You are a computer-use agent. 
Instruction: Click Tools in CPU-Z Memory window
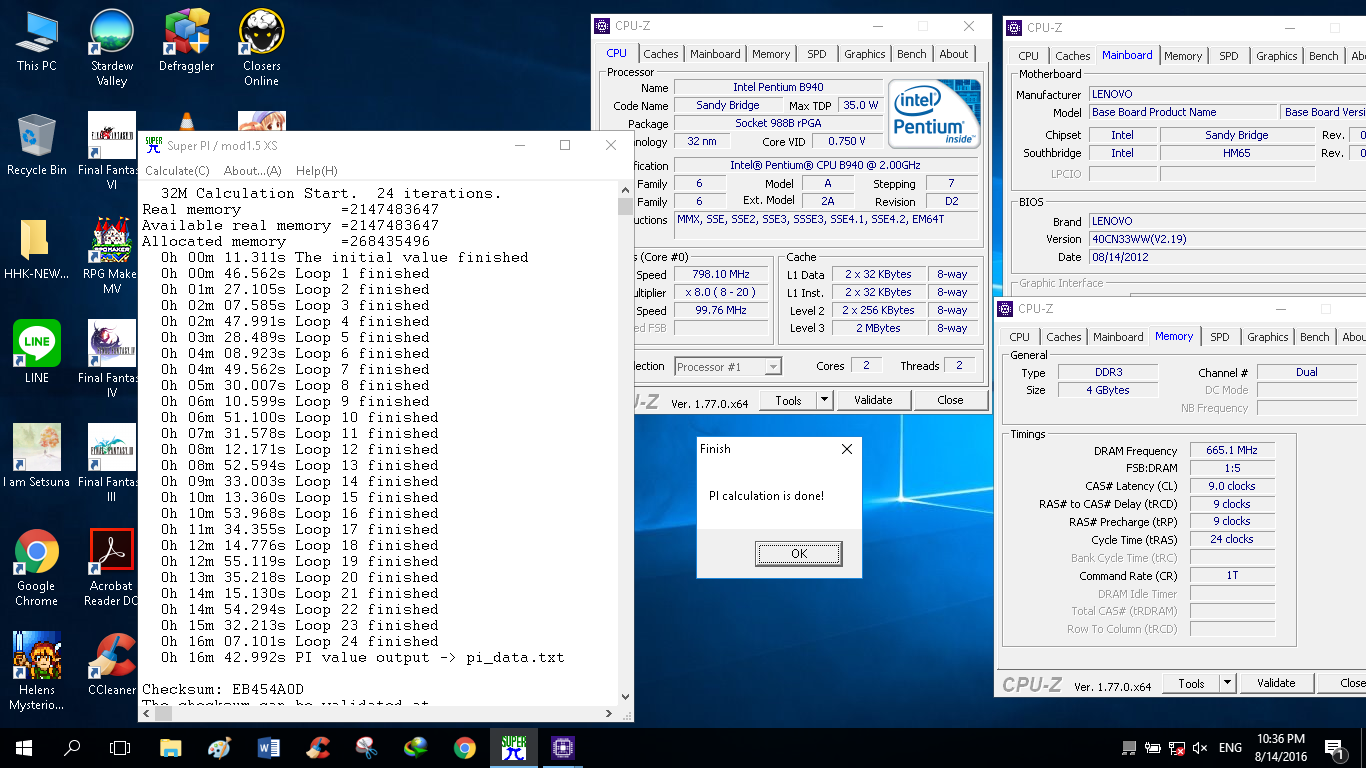[x=1191, y=683]
